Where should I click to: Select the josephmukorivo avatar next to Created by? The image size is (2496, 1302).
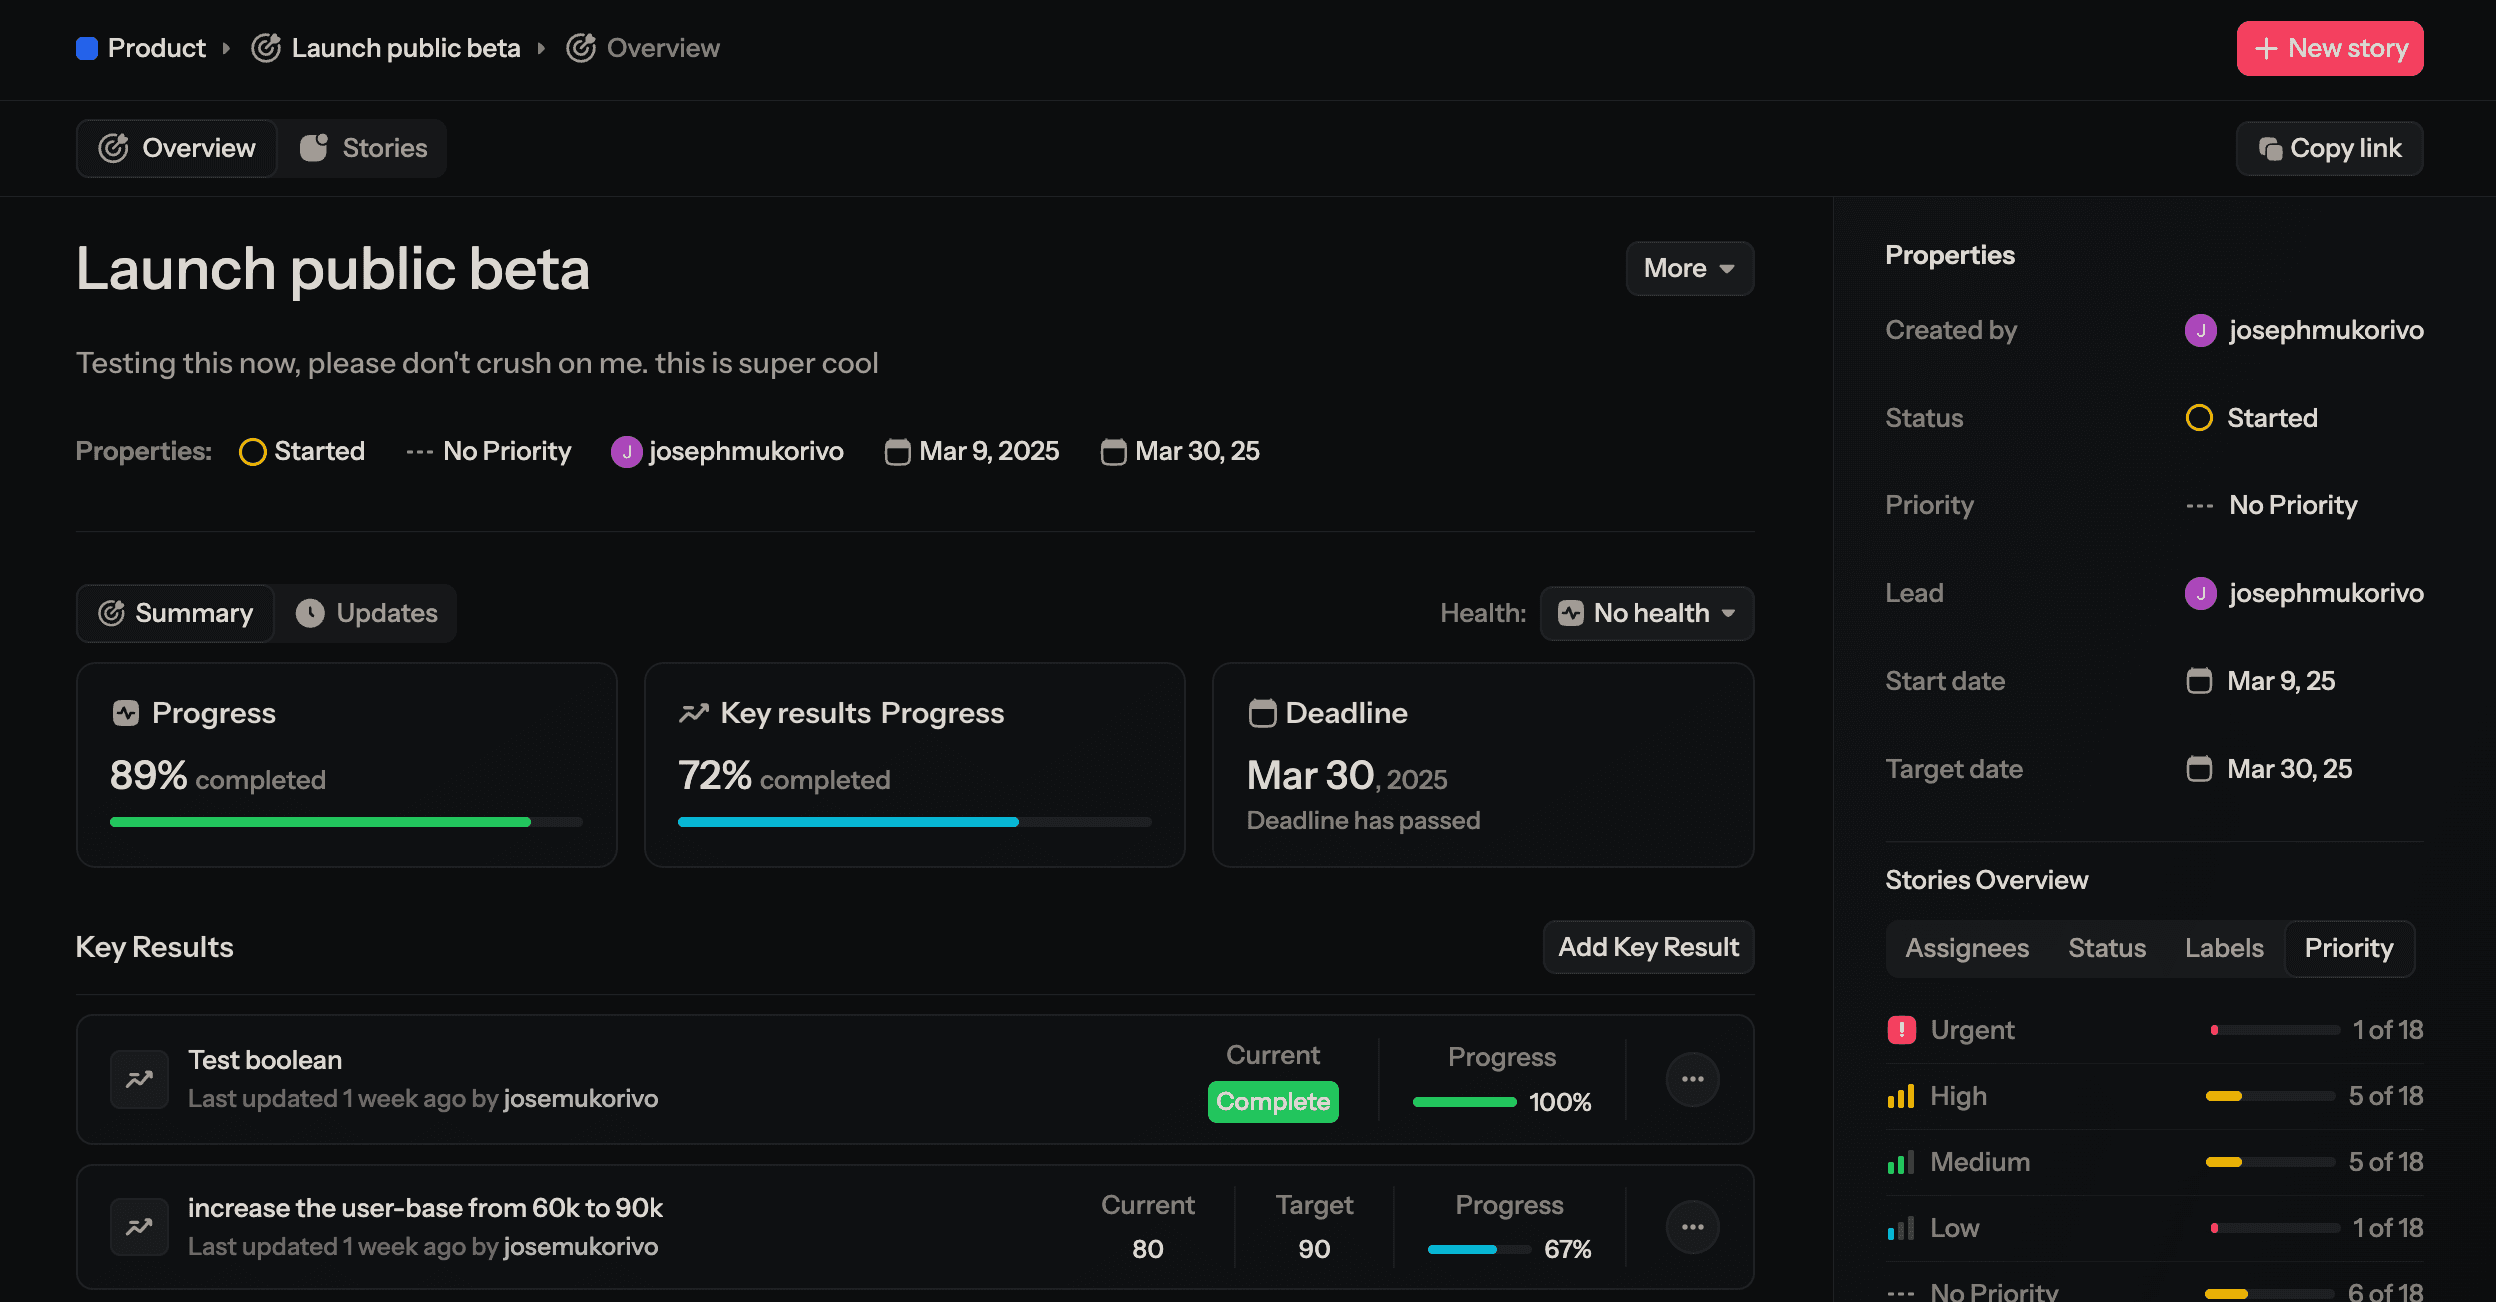(2201, 330)
